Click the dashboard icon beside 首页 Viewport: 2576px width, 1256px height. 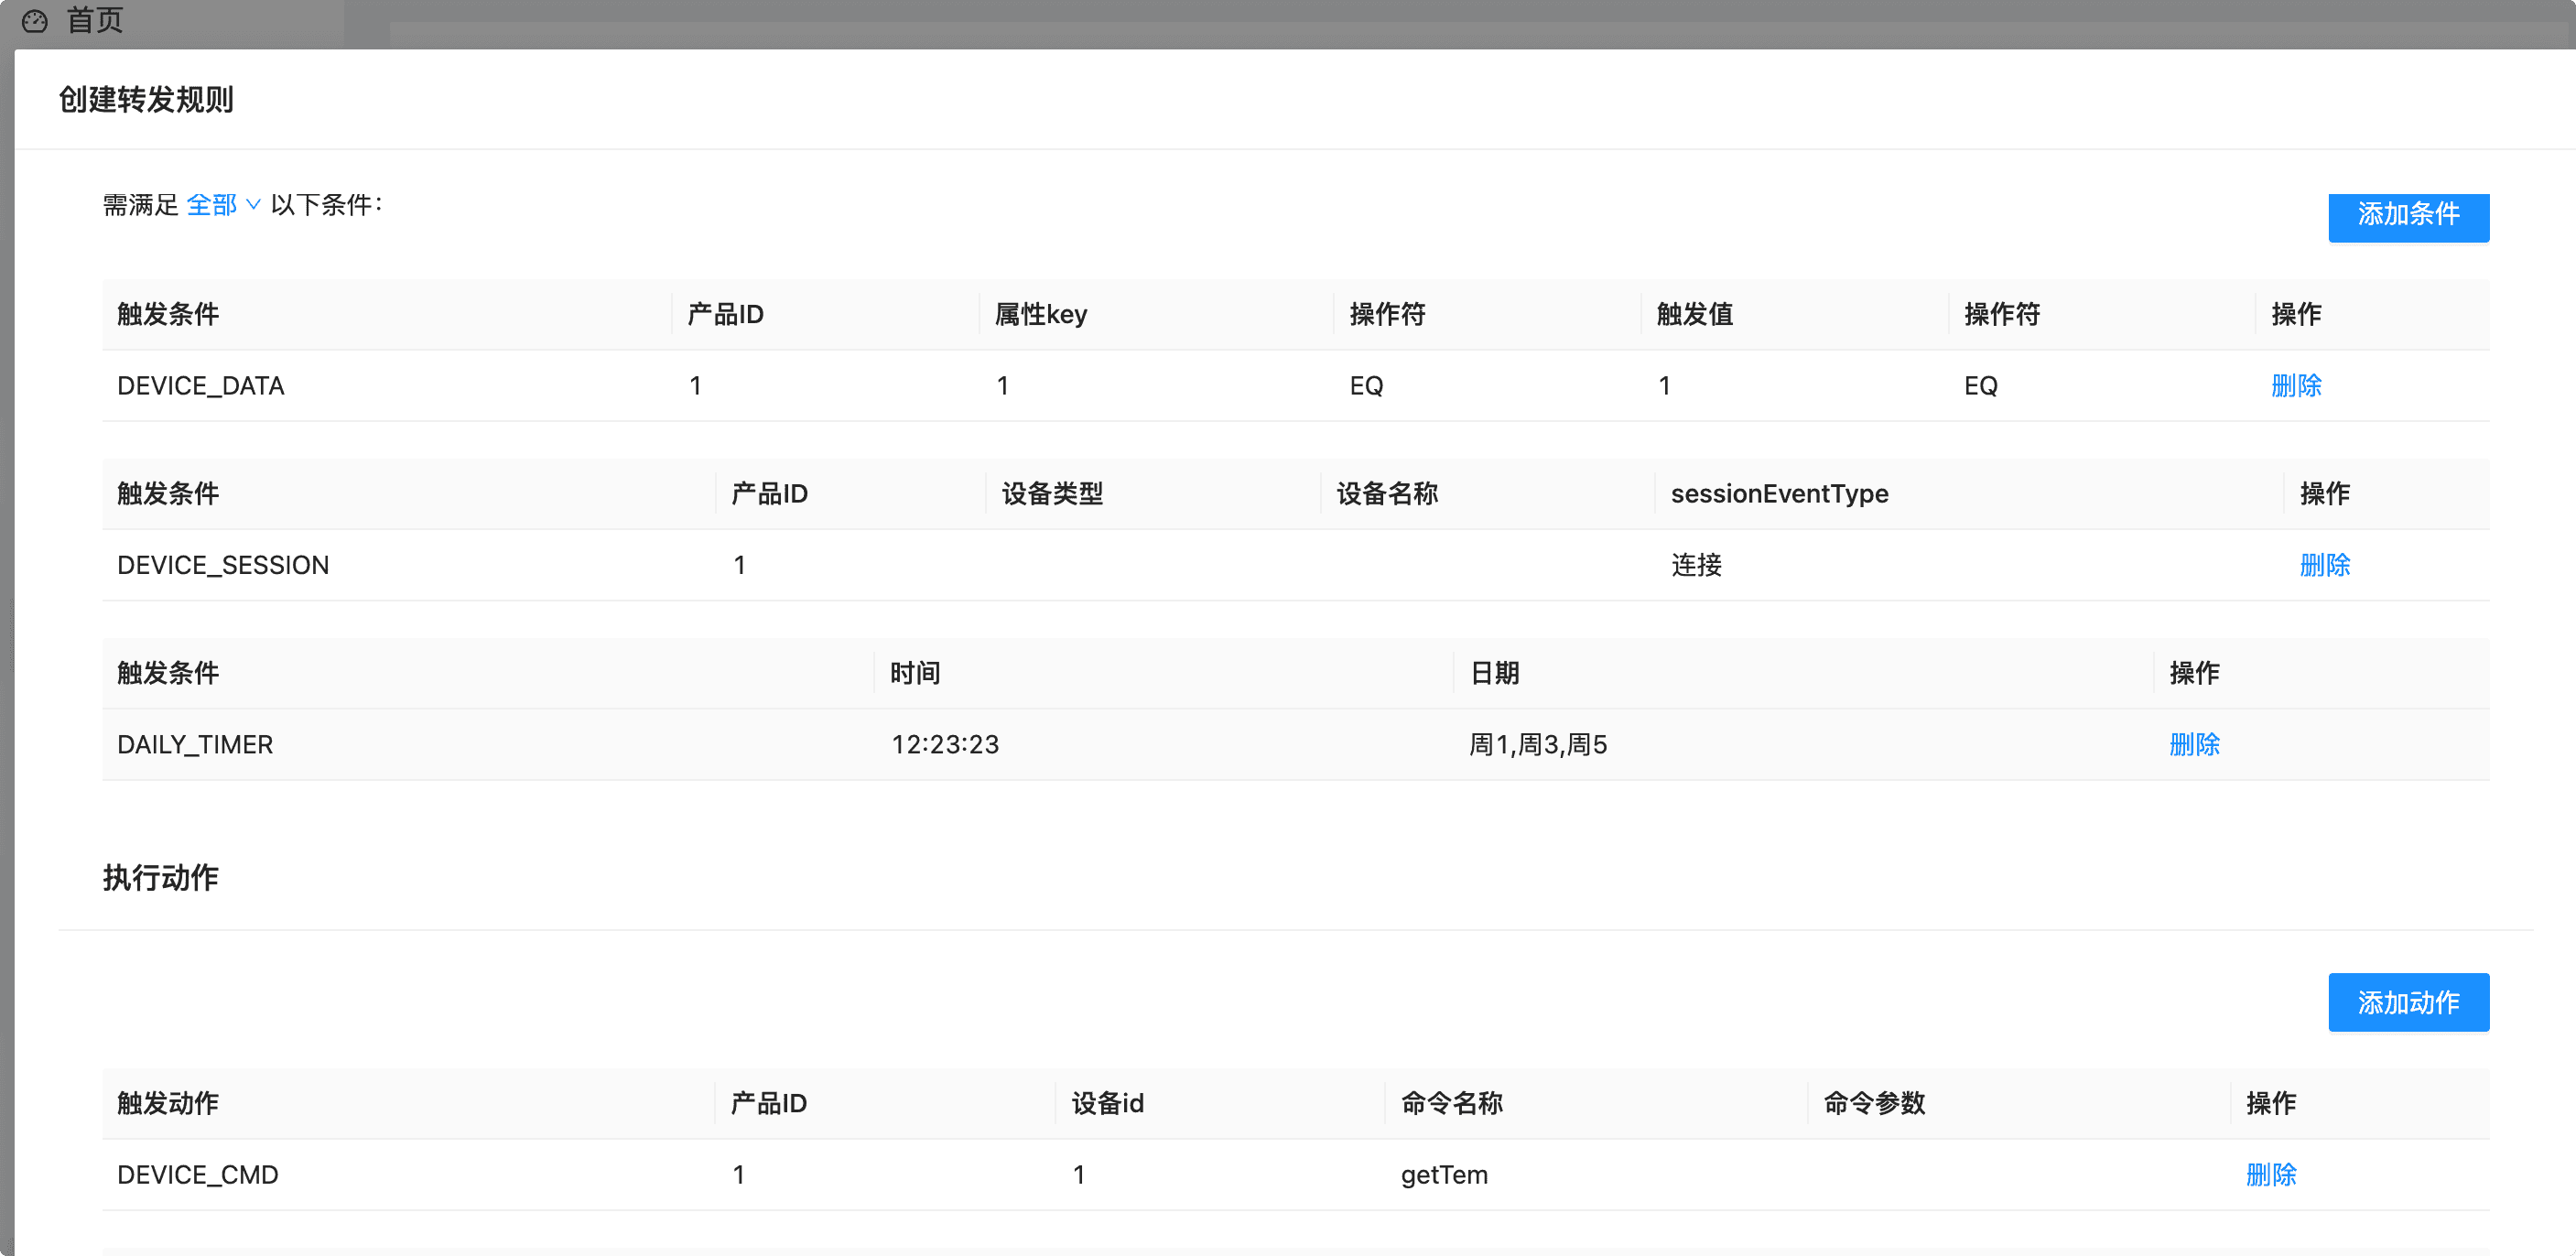click(x=35, y=20)
